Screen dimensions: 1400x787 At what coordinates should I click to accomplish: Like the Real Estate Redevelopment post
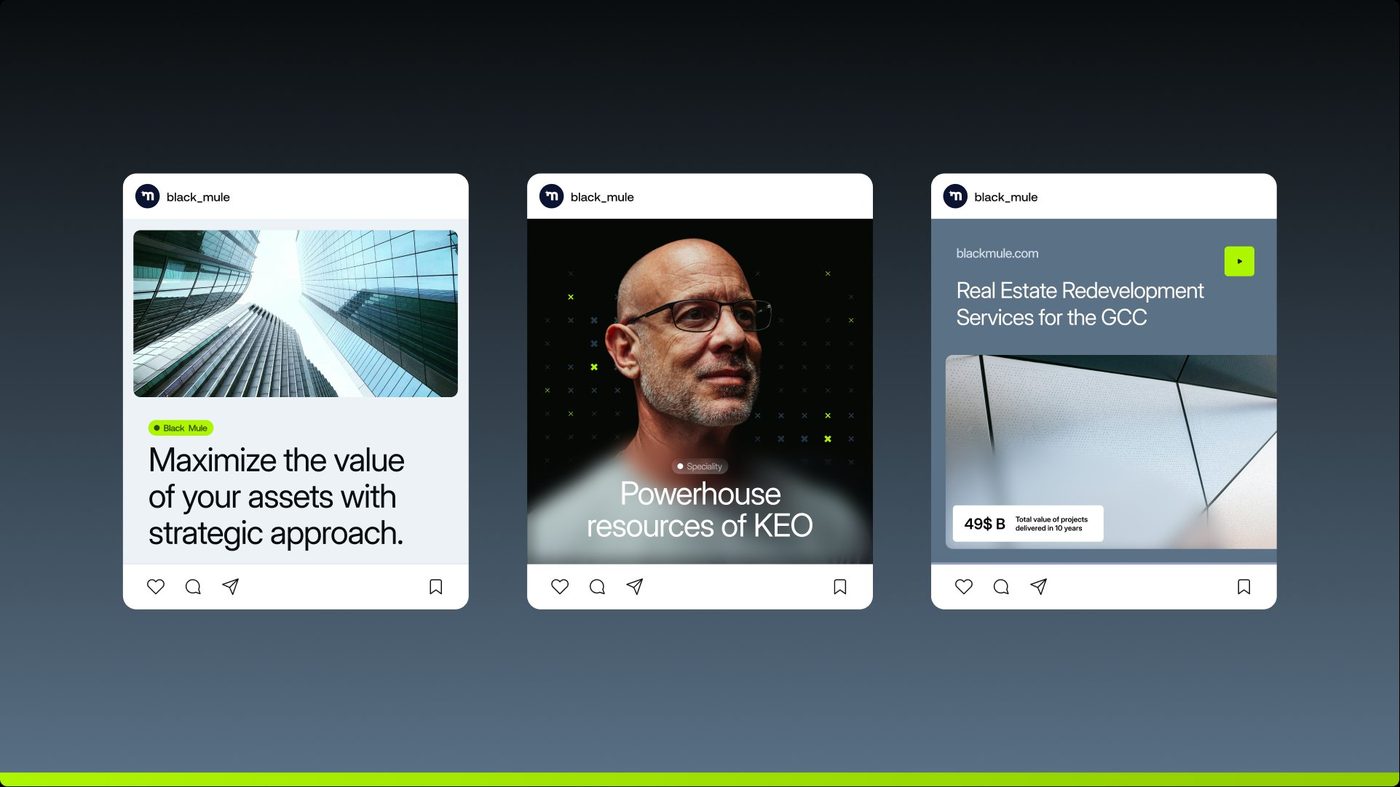964,587
